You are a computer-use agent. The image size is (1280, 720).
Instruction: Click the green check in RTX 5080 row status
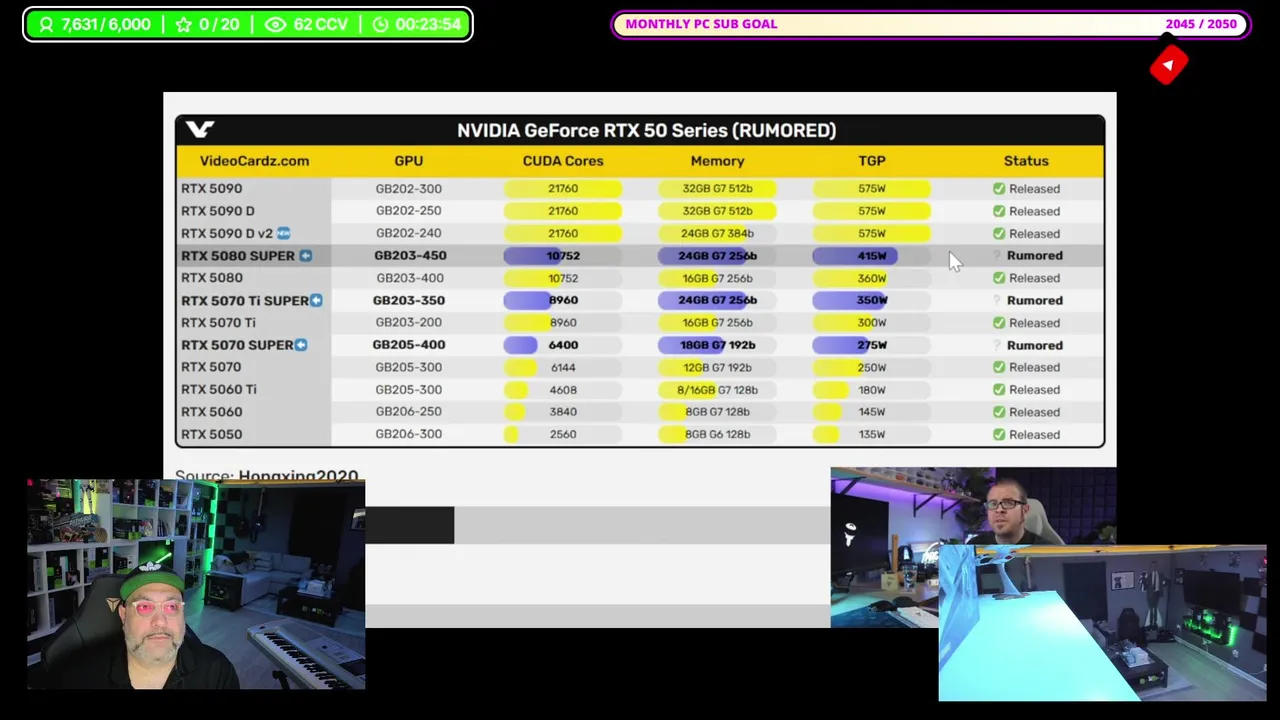(999, 278)
